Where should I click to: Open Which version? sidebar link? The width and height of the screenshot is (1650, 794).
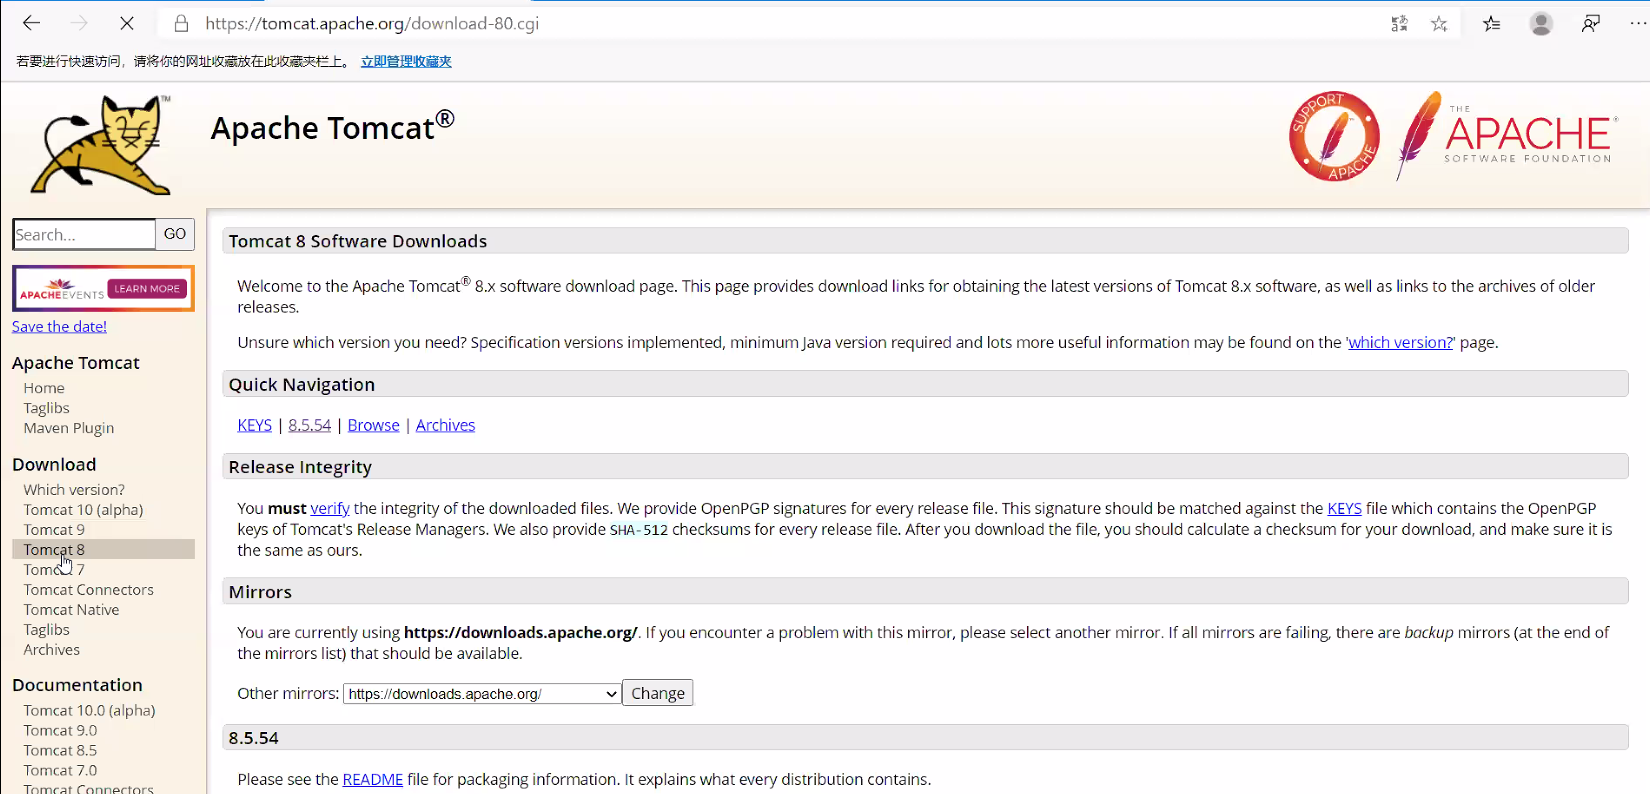pos(74,490)
